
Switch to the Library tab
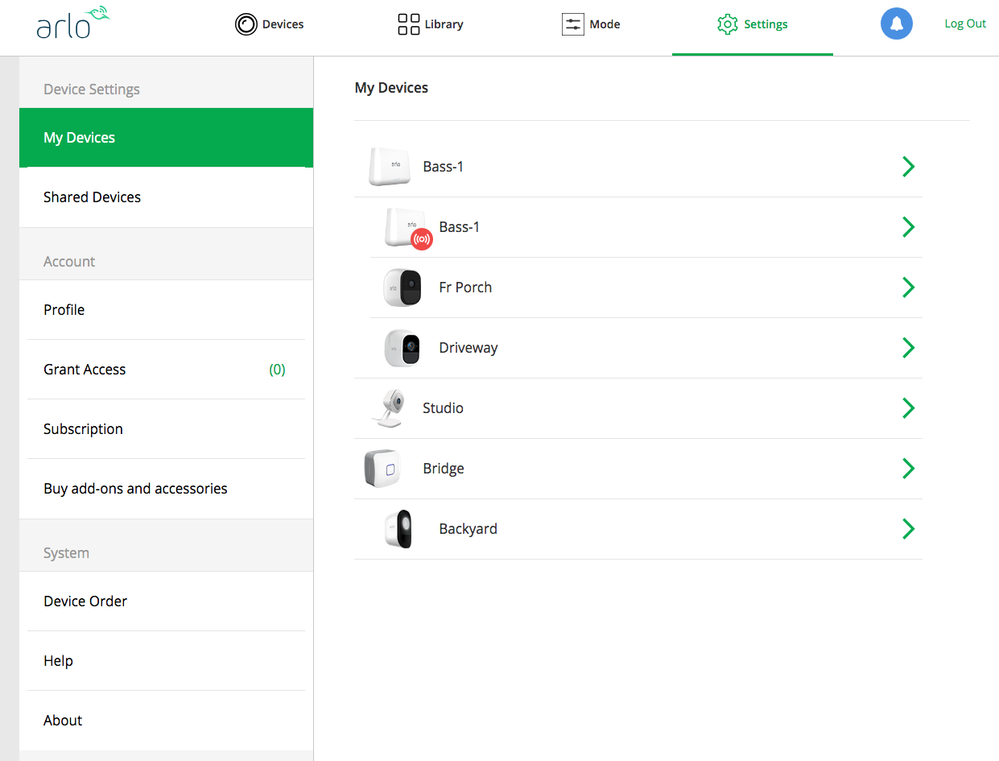pos(430,24)
